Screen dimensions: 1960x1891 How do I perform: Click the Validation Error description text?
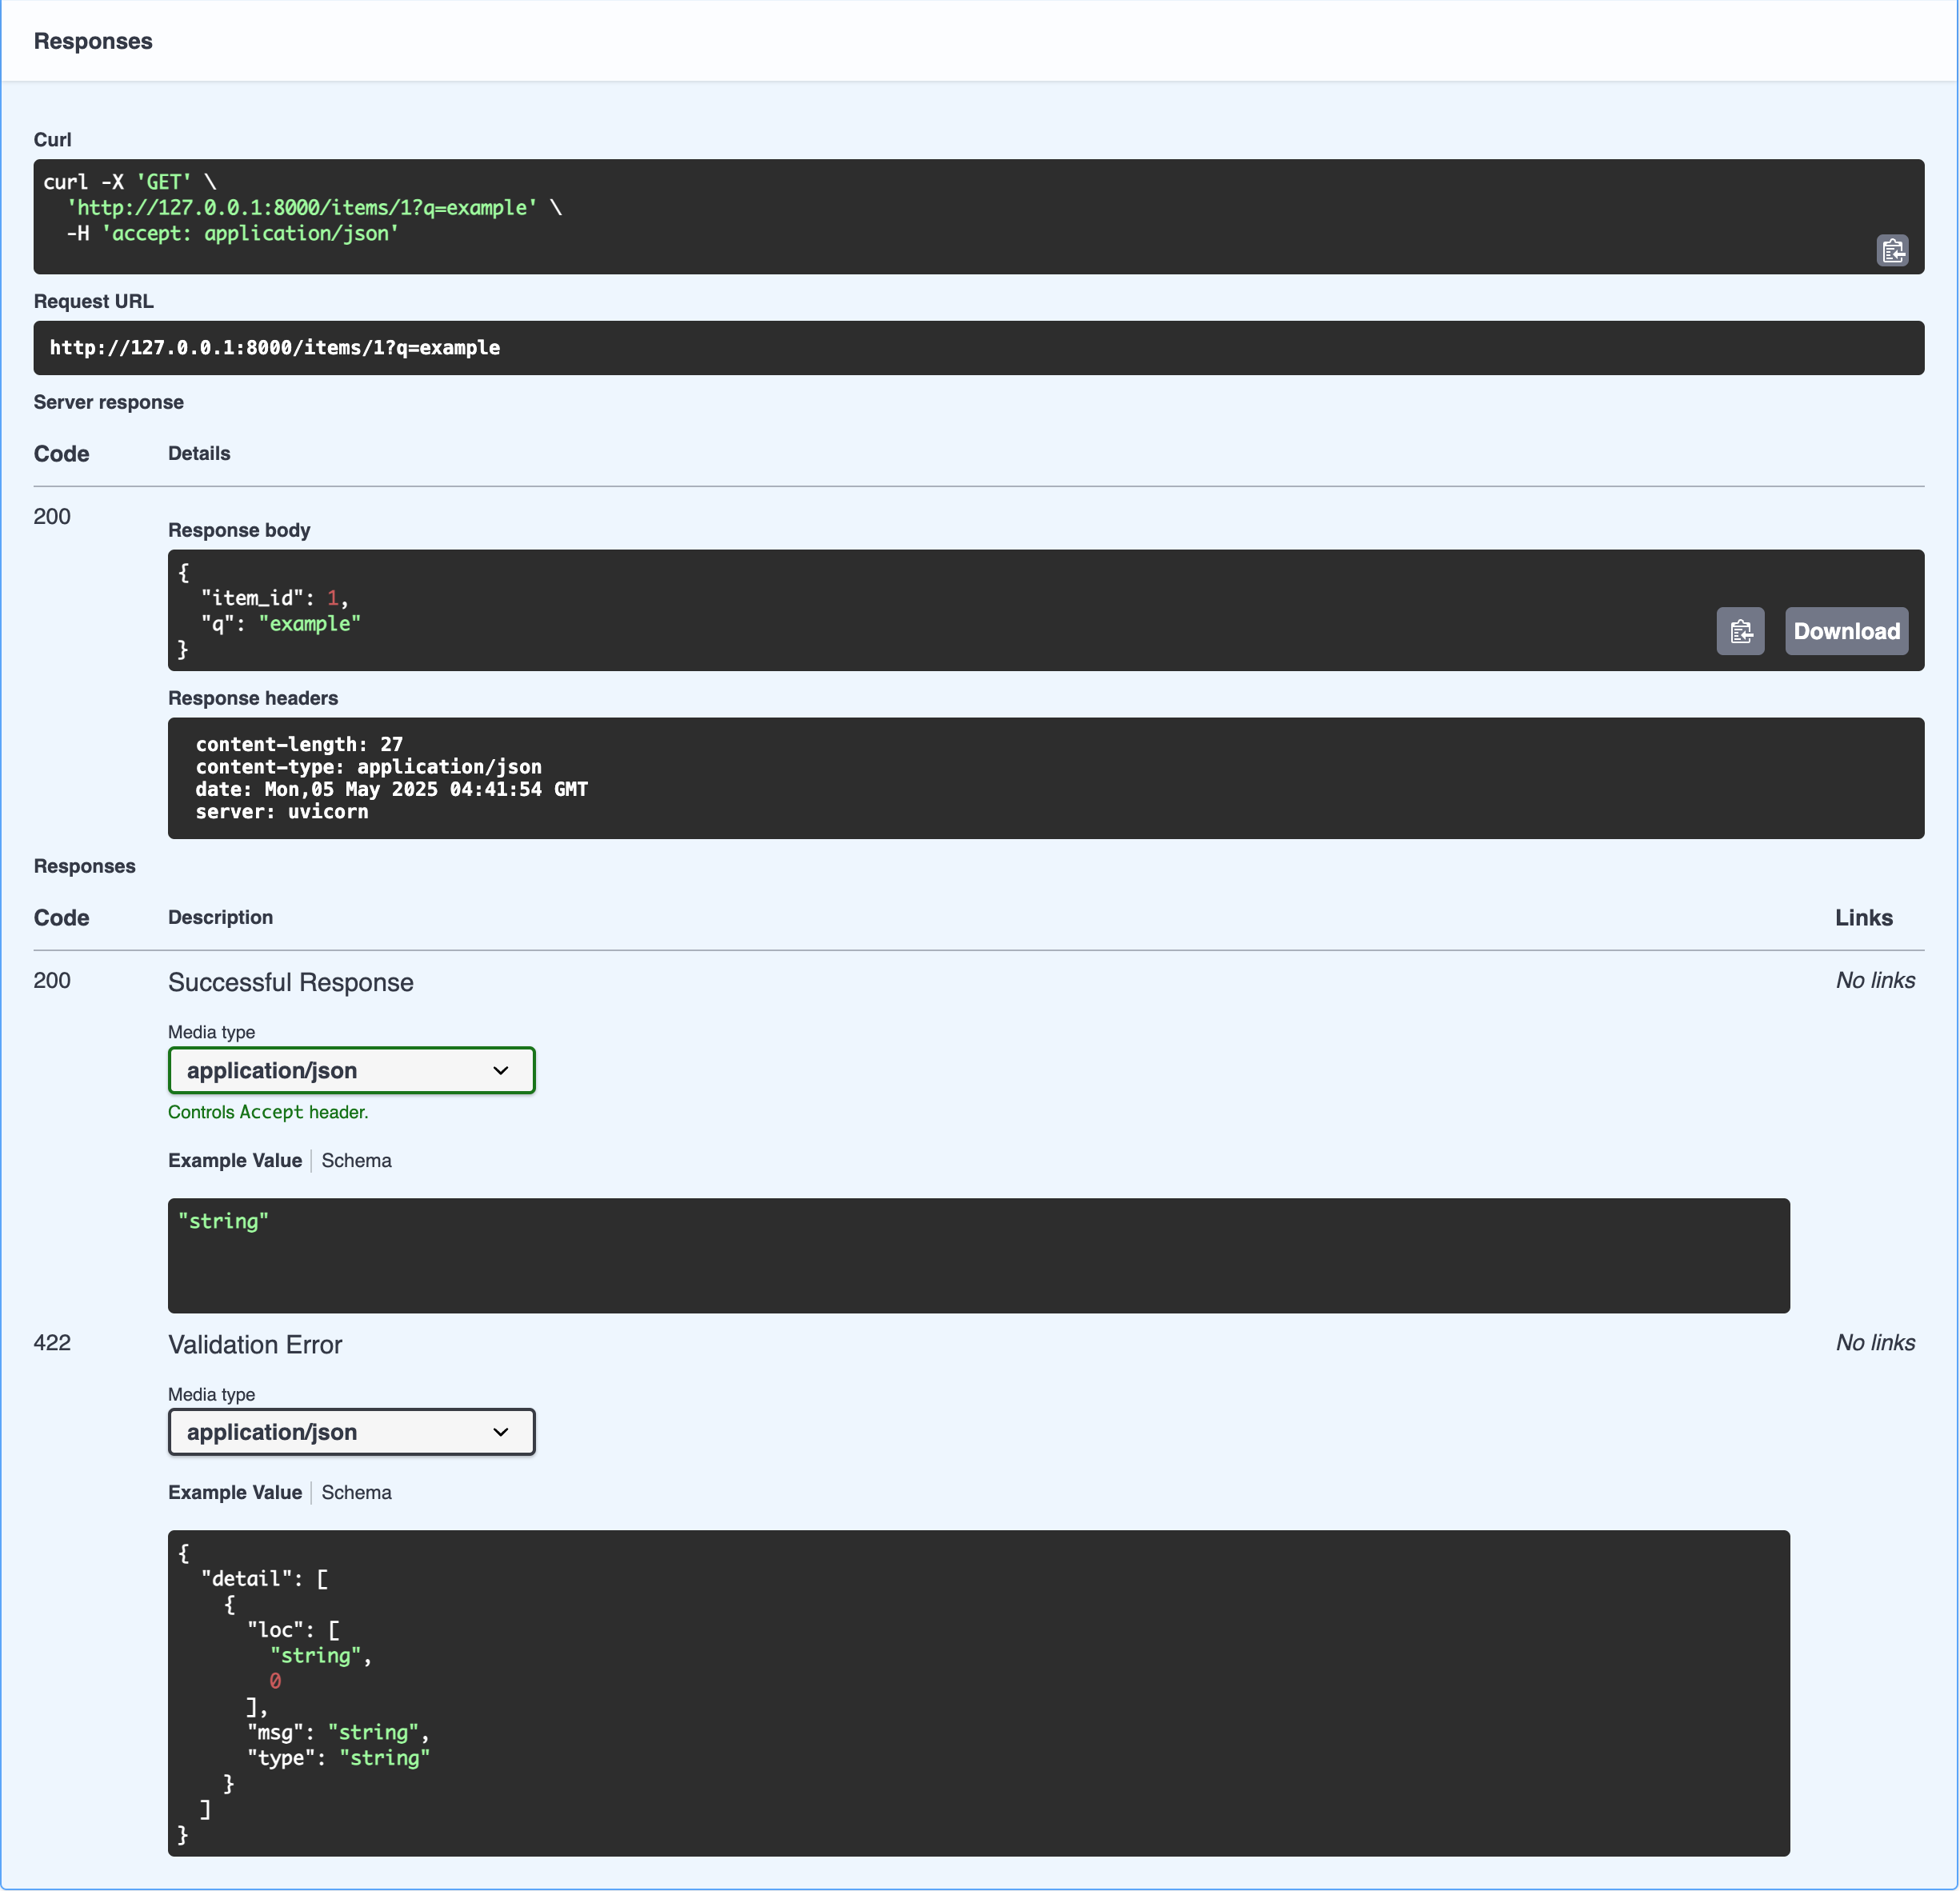point(255,1344)
